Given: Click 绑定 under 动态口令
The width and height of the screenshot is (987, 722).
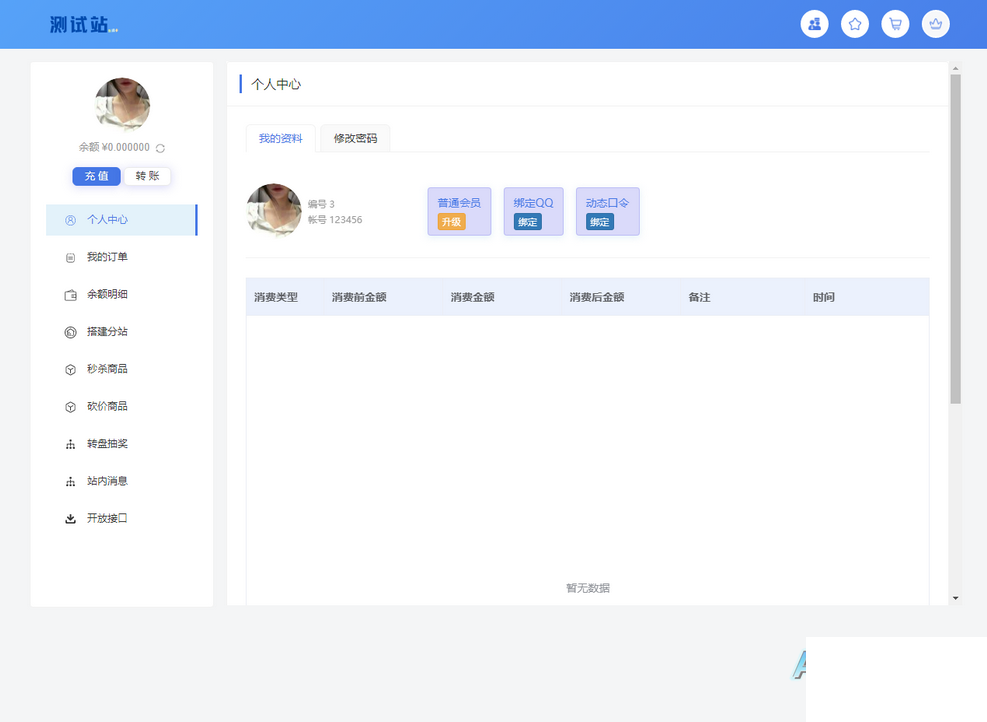Looking at the screenshot, I should pyautogui.click(x=599, y=222).
